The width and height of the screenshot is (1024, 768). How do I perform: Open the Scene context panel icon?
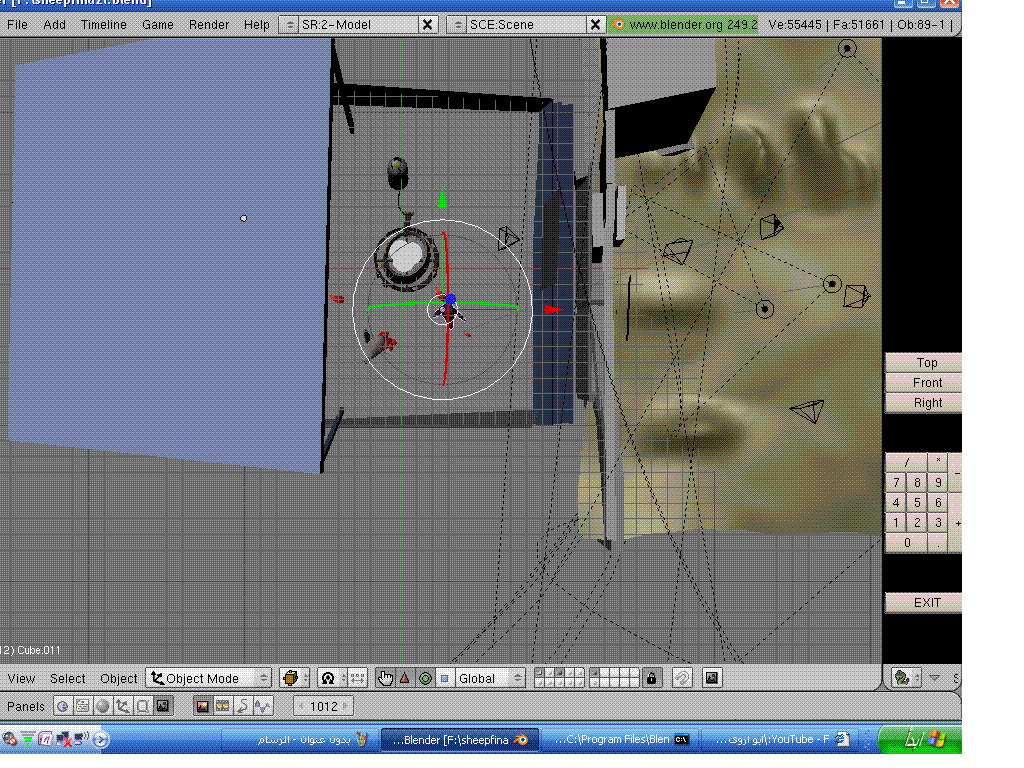point(163,706)
